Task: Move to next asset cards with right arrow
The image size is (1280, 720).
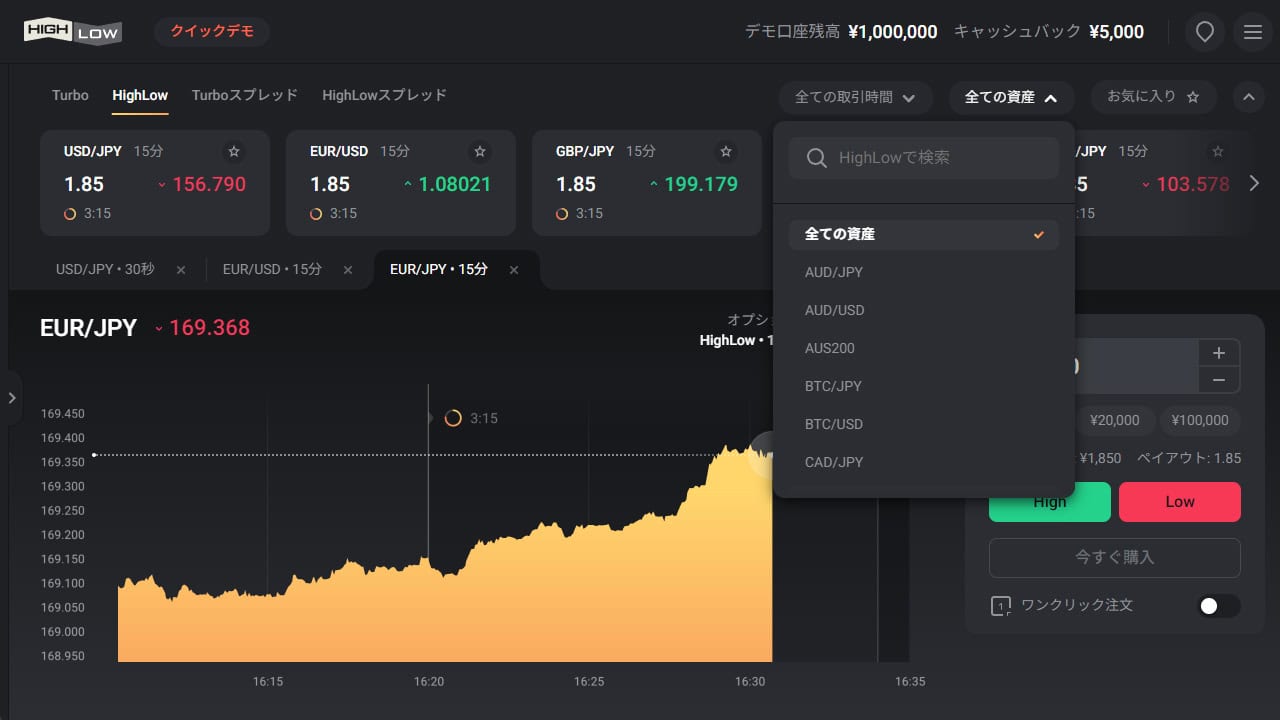Action: click(1255, 183)
